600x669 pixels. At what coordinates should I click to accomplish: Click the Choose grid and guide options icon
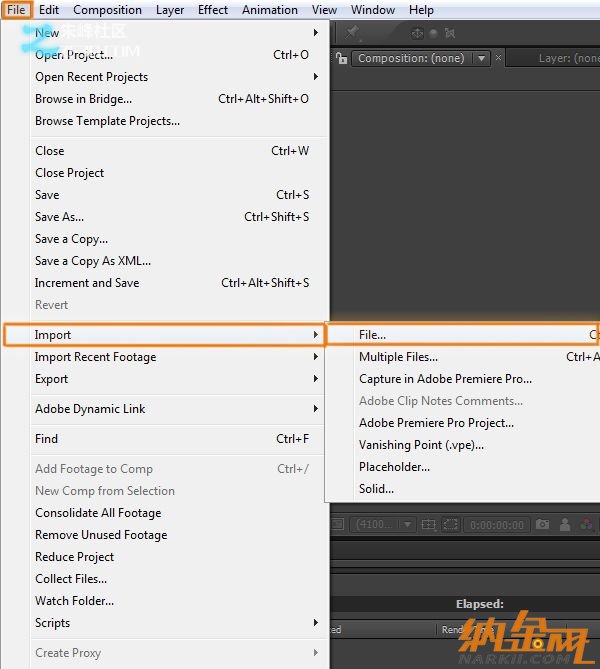pyautogui.click(x=429, y=524)
